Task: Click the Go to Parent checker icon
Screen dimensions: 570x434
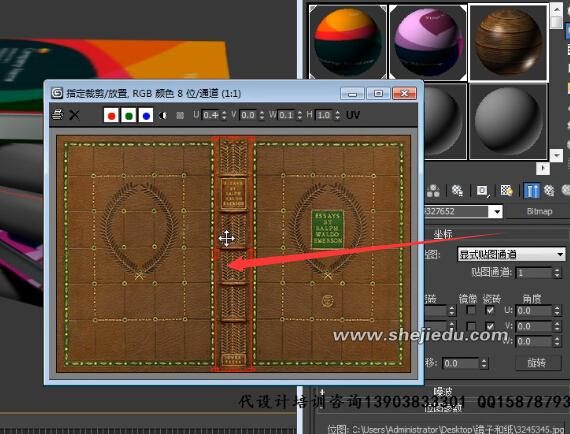Action: [x=549, y=190]
